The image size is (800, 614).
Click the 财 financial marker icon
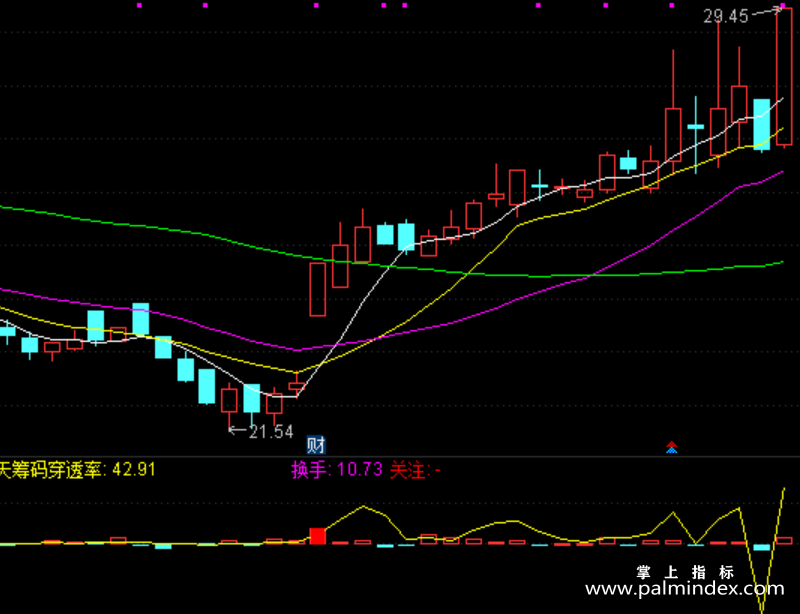coord(316,445)
